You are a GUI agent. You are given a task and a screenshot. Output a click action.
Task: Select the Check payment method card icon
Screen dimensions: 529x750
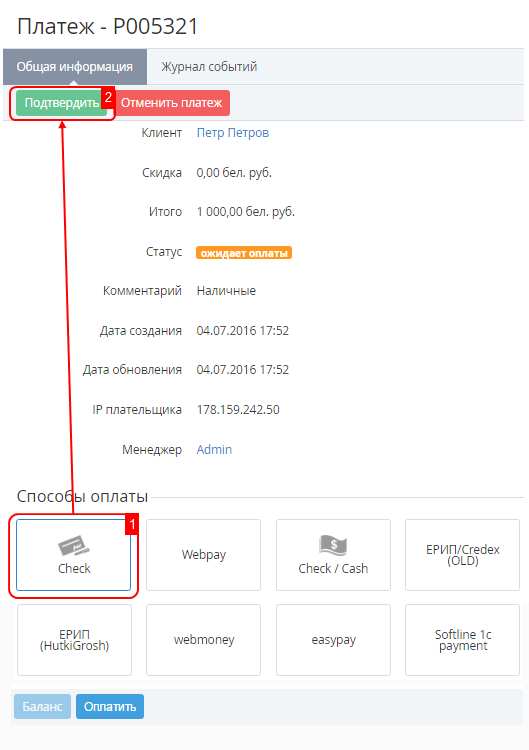pos(74,546)
